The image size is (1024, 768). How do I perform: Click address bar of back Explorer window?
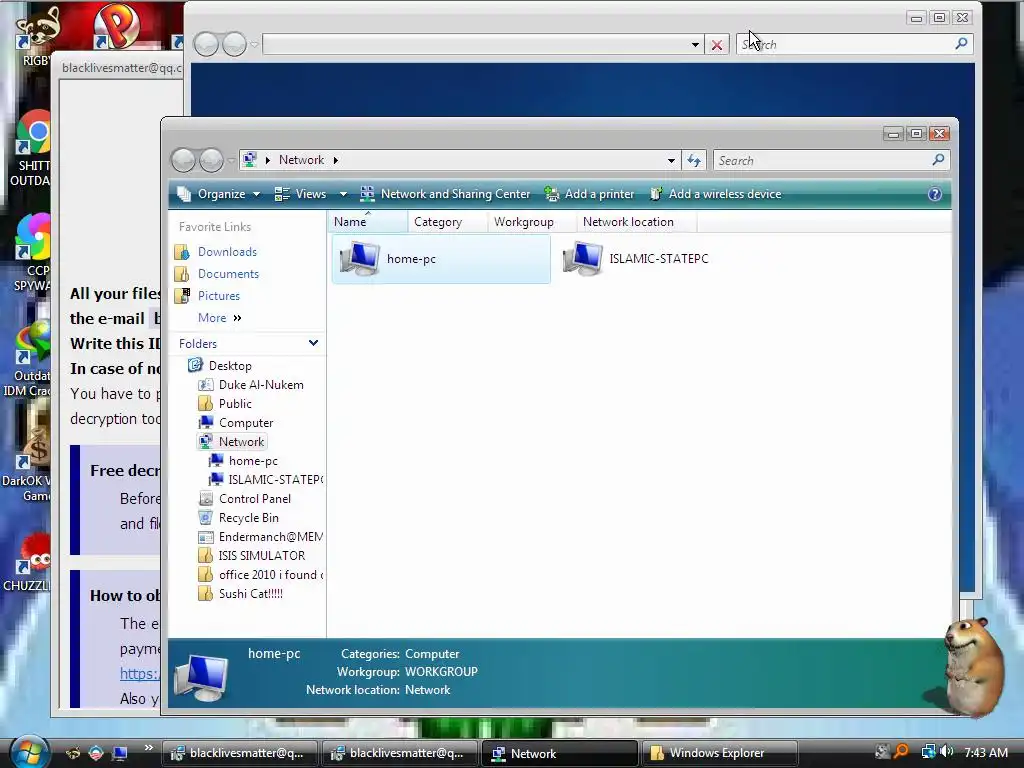point(475,44)
